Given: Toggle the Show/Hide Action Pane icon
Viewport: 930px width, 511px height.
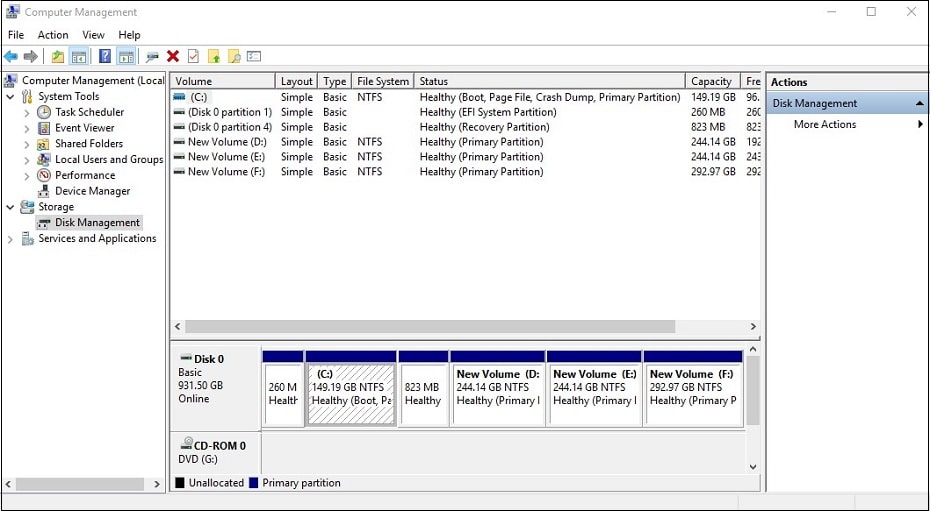Looking at the screenshot, I should [x=126, y=56].
